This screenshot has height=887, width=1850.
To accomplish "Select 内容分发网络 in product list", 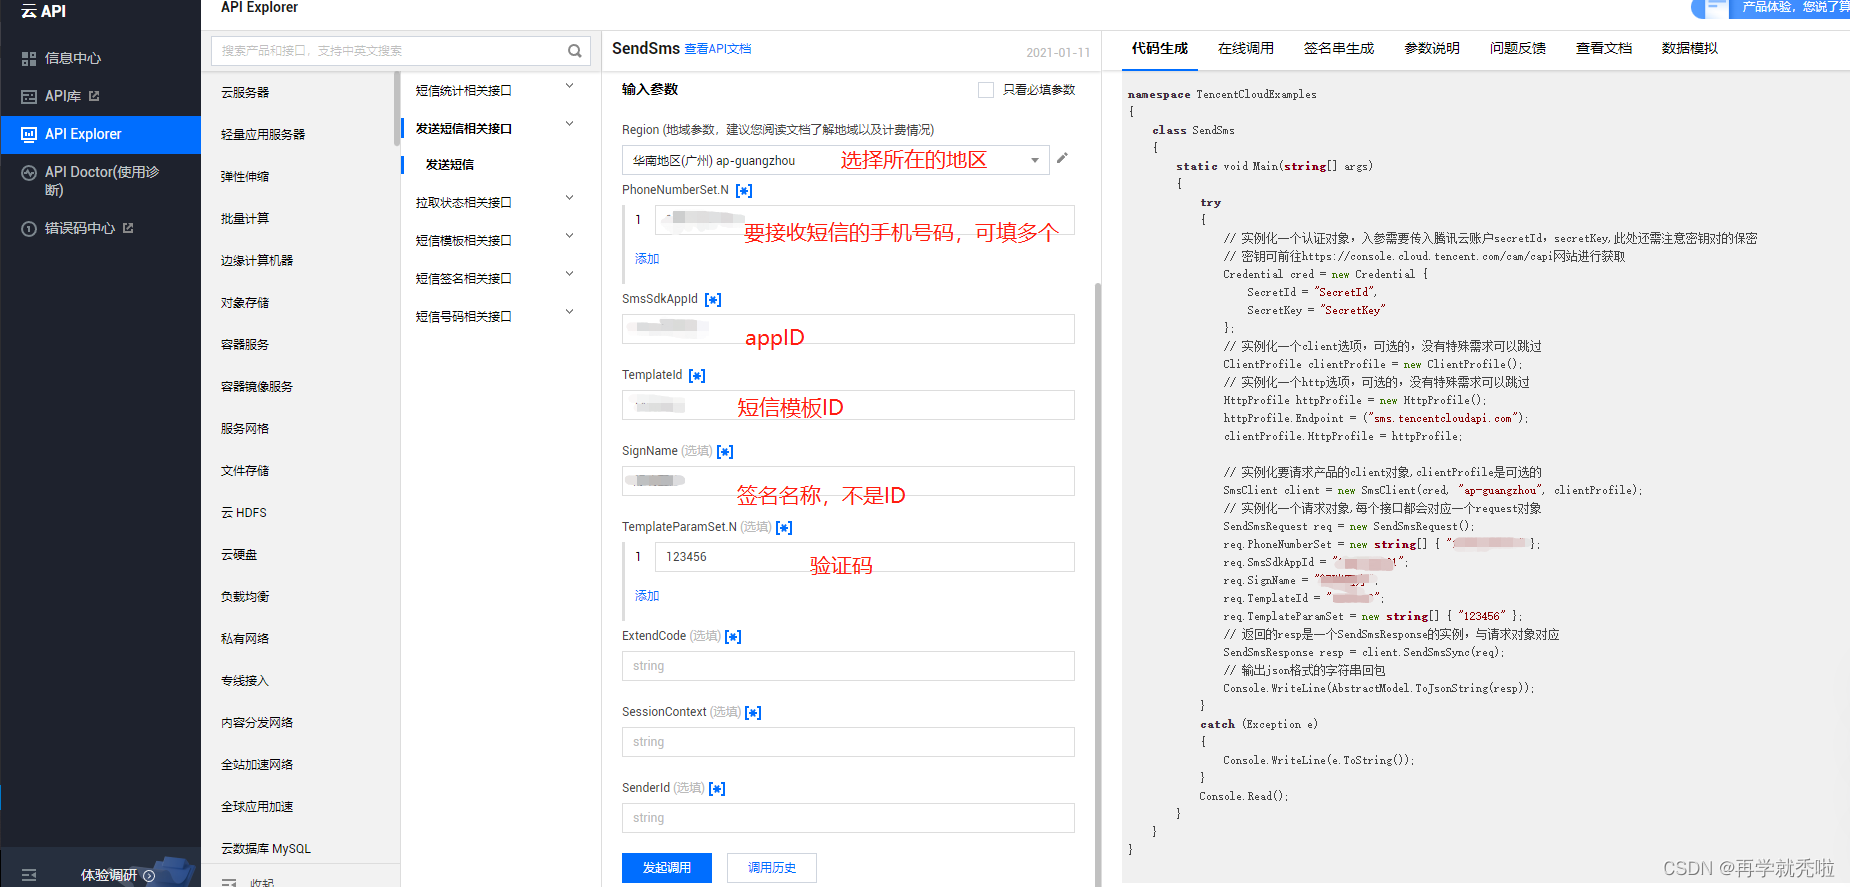I will [x=257, y=722].
